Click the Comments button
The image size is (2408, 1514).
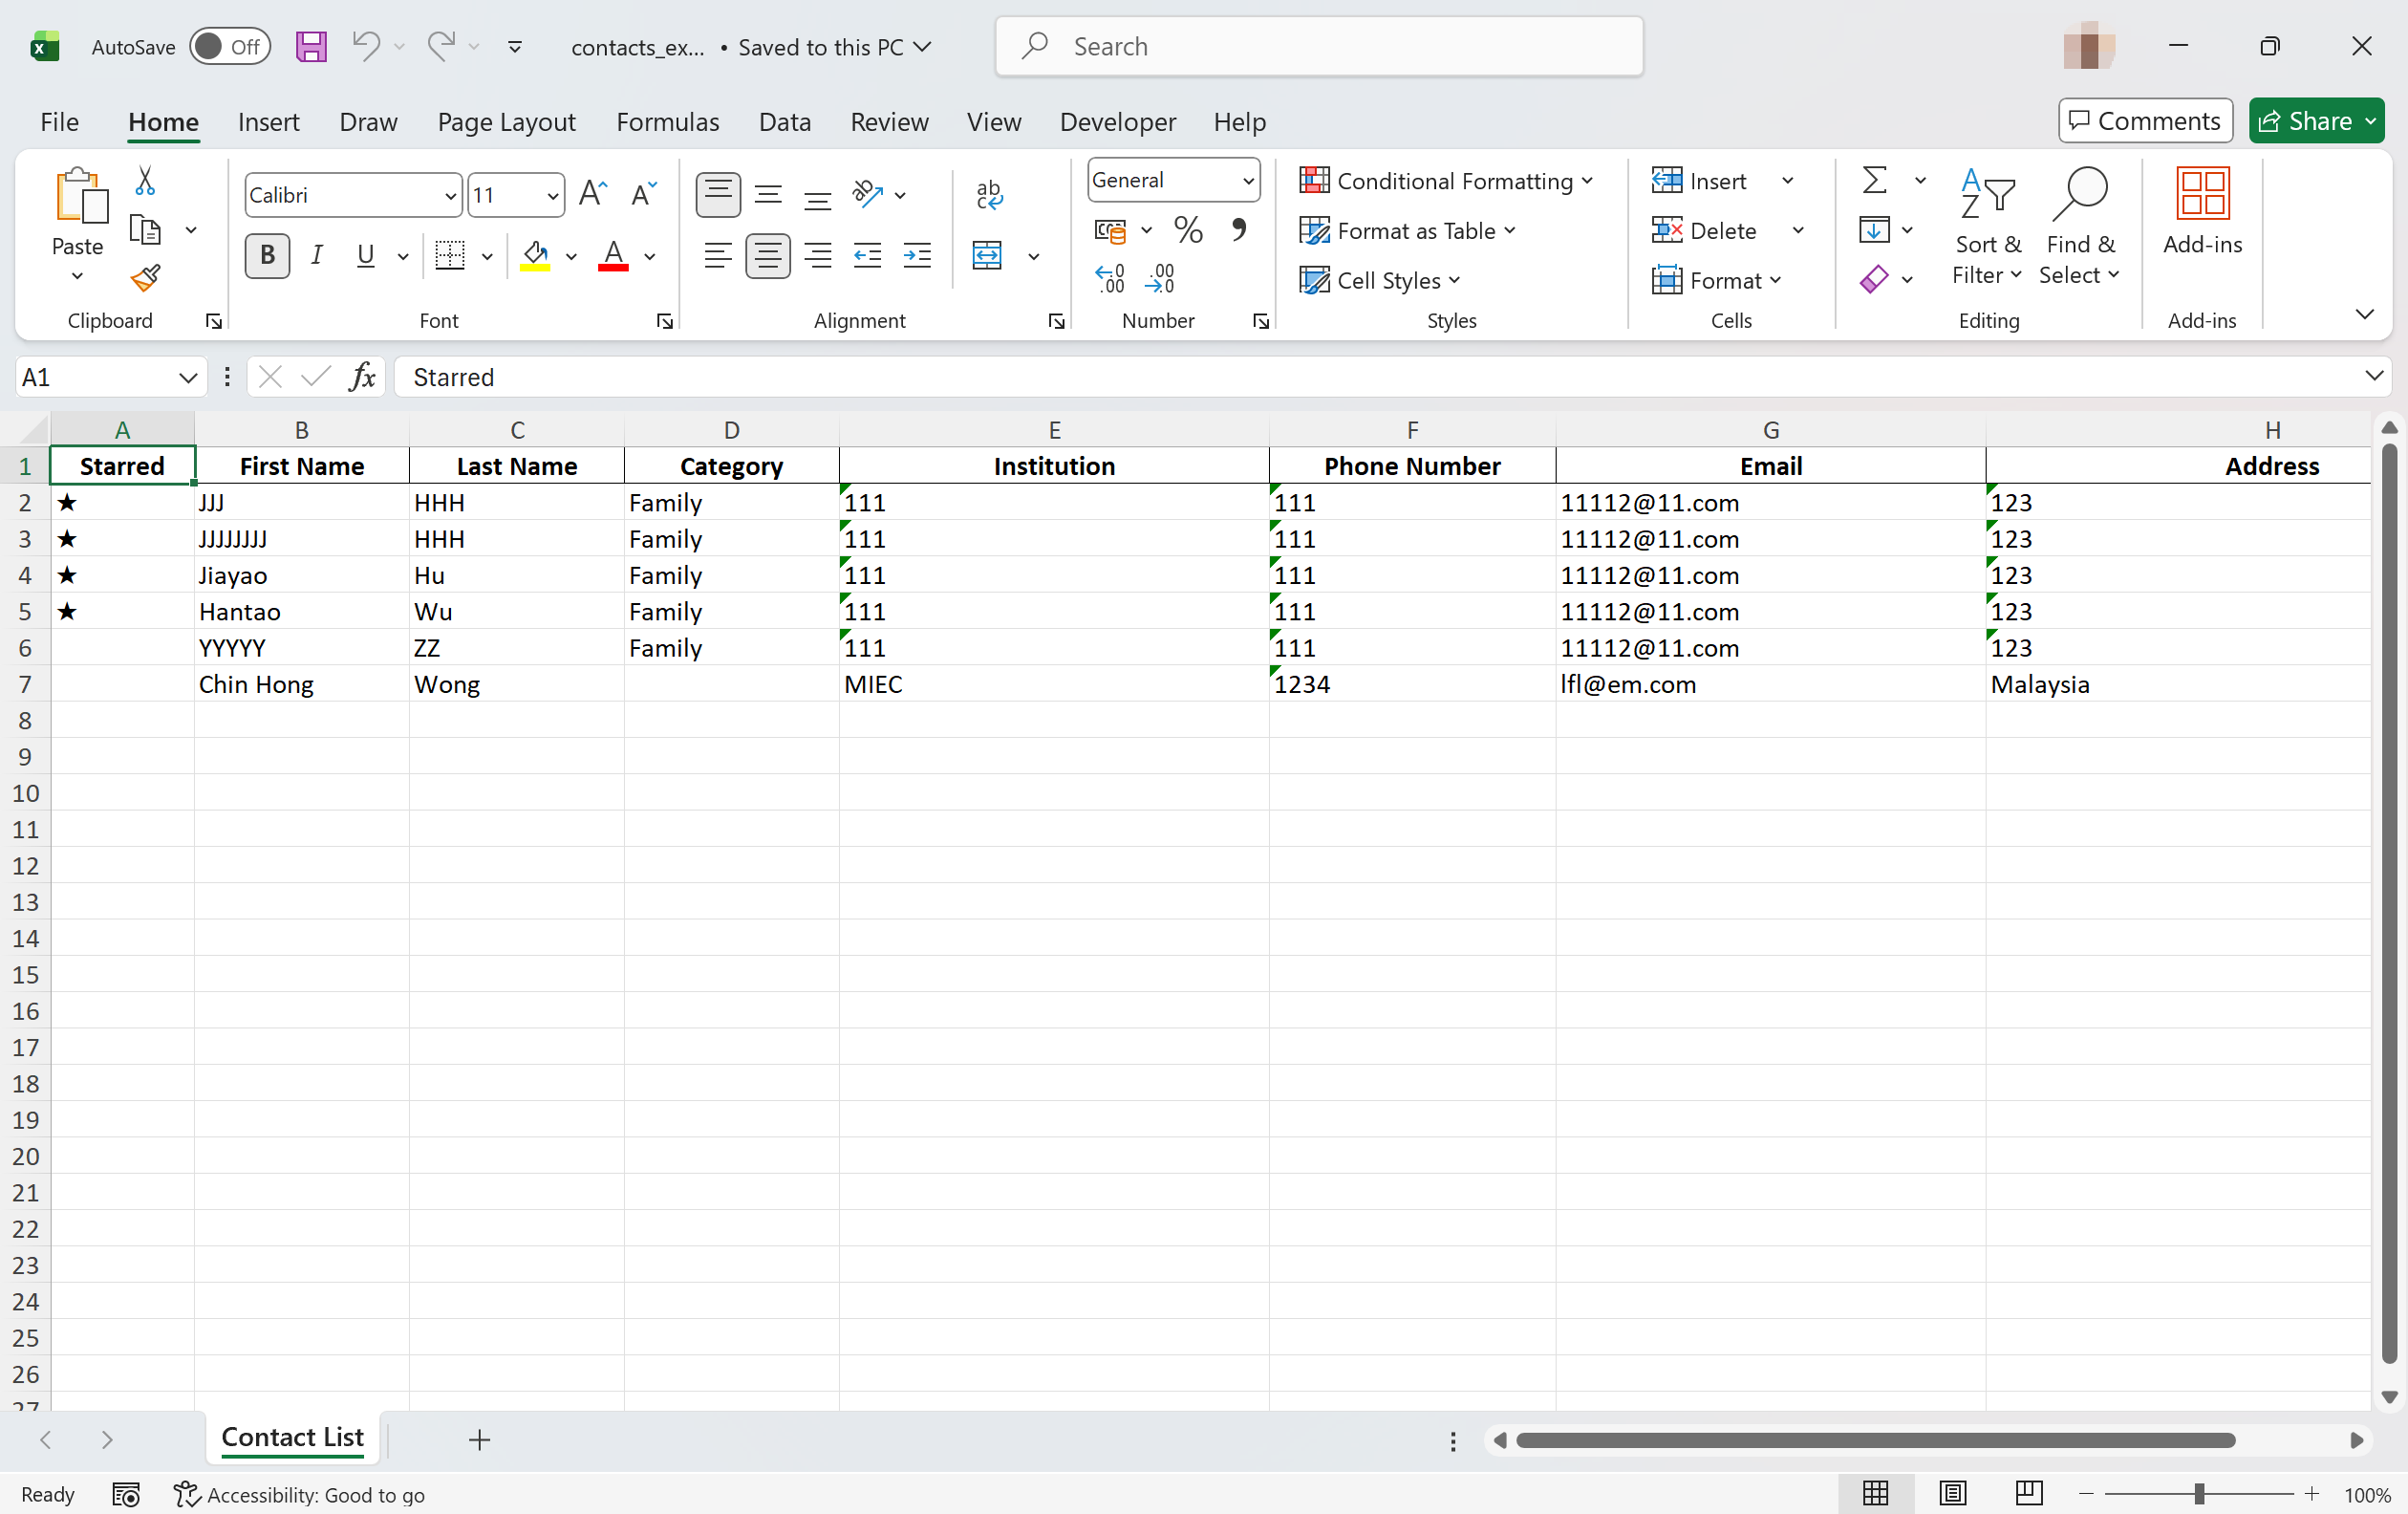(2144, 122)
